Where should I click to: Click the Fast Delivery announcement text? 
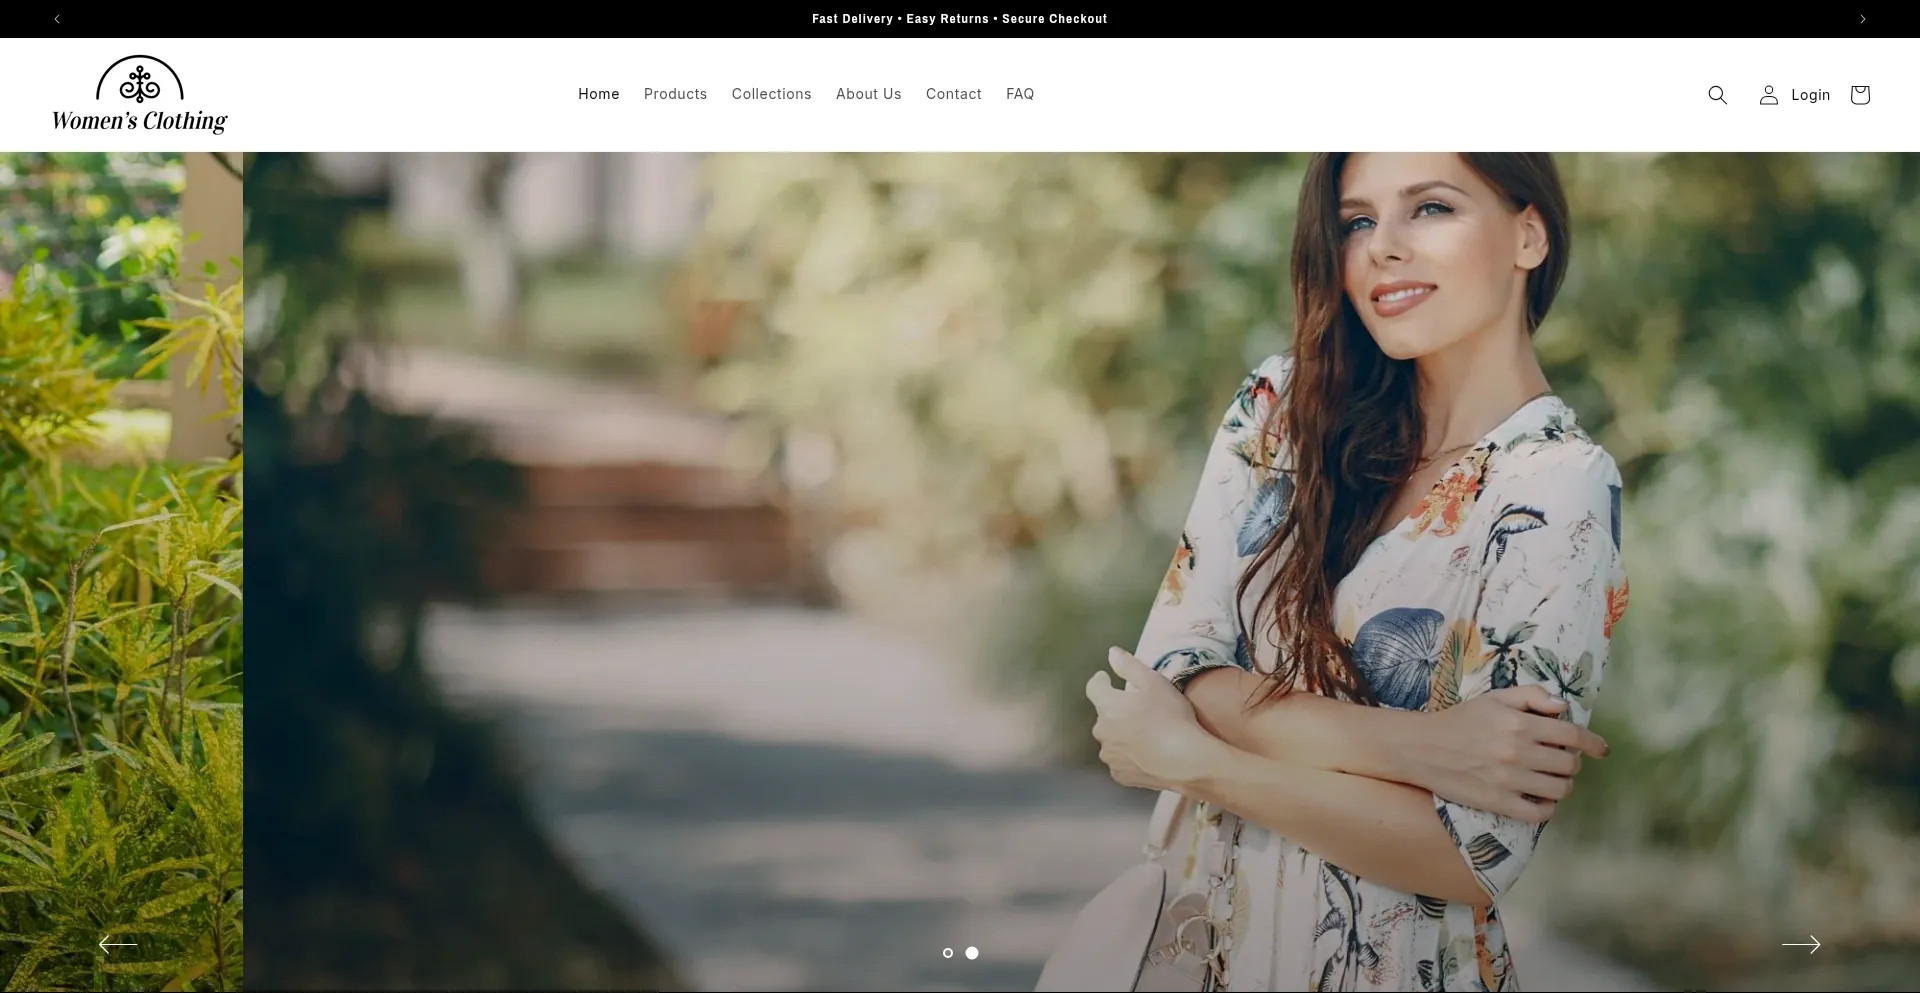pyautogui.click(x=960, y=19)
